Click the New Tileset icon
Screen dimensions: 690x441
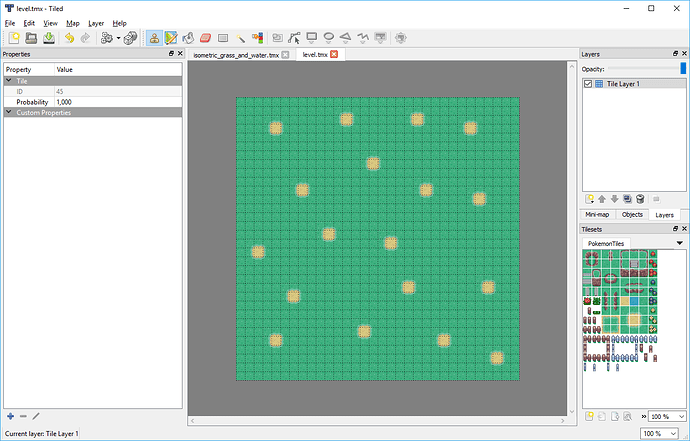[x=589, y=416]
